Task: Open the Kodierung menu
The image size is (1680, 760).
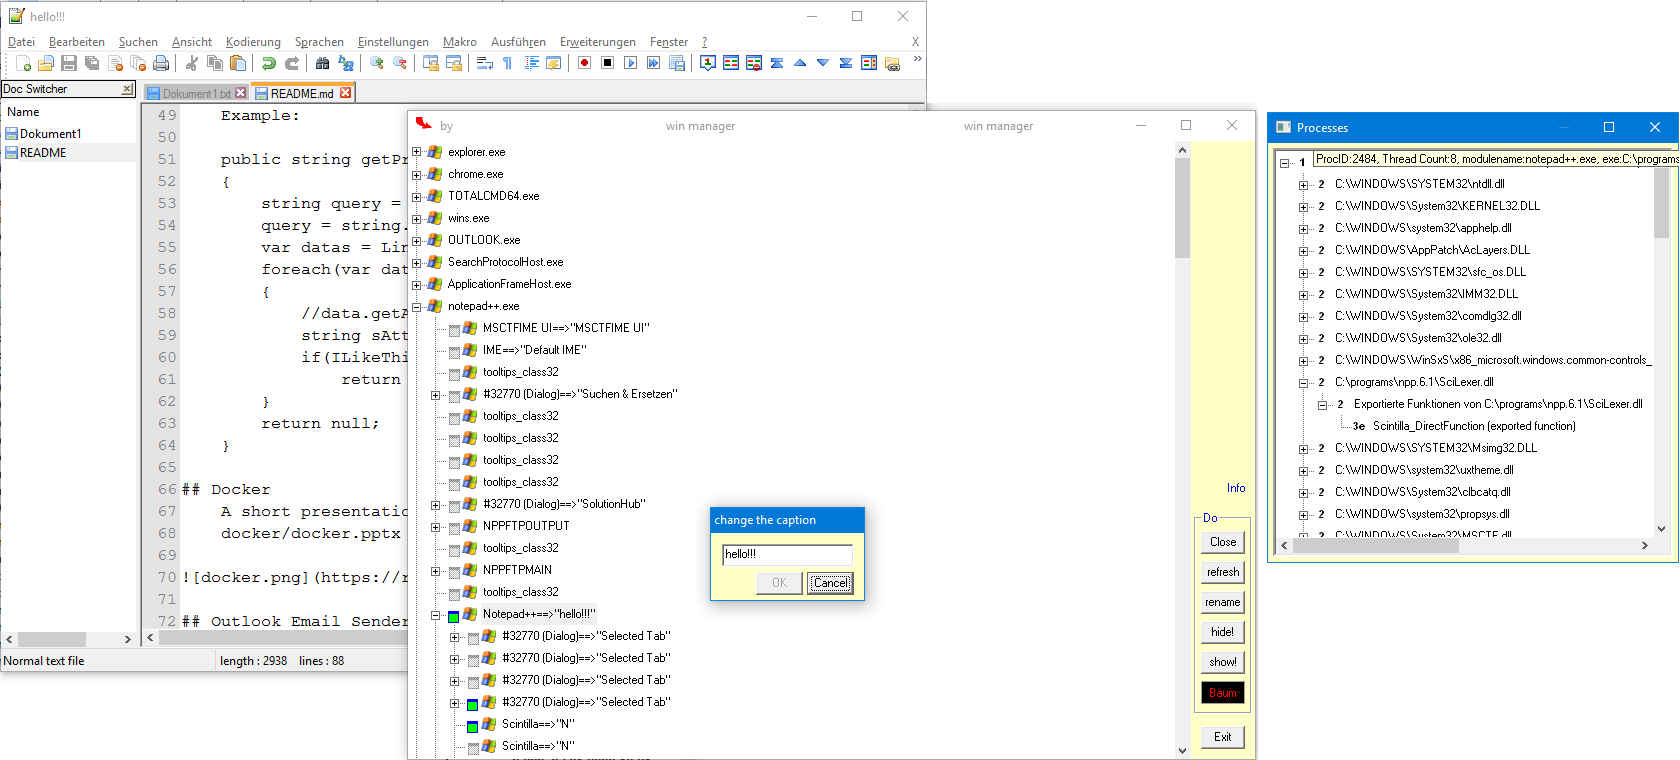Action: [253, 42]
